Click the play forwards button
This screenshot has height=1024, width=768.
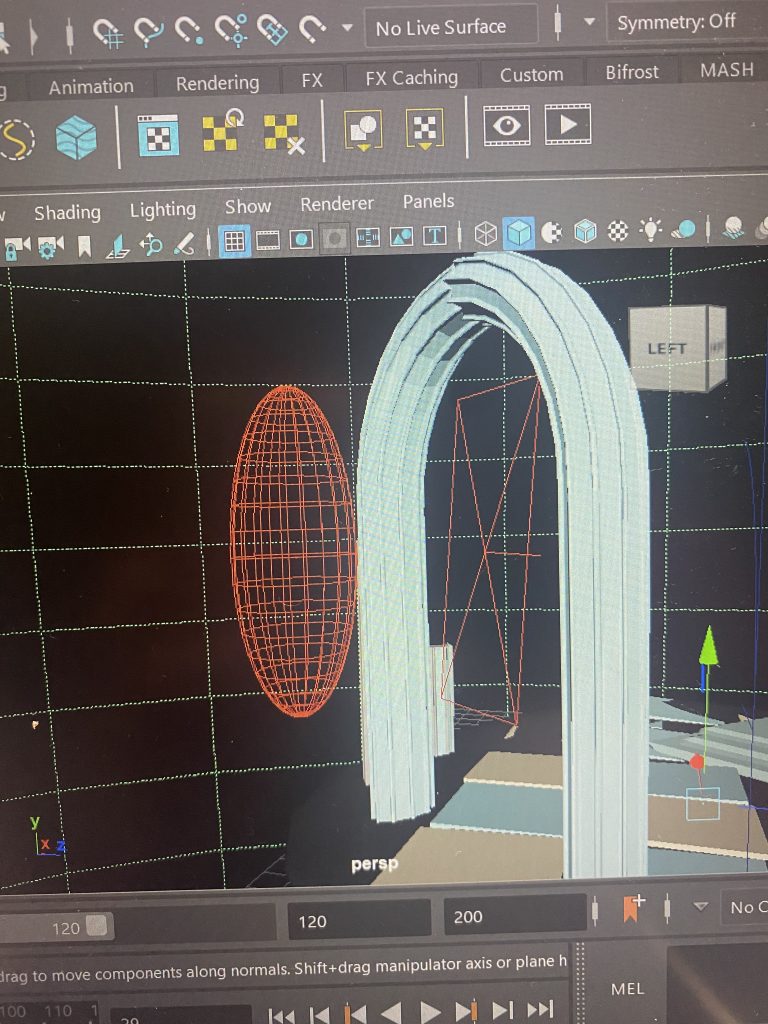430,1012
